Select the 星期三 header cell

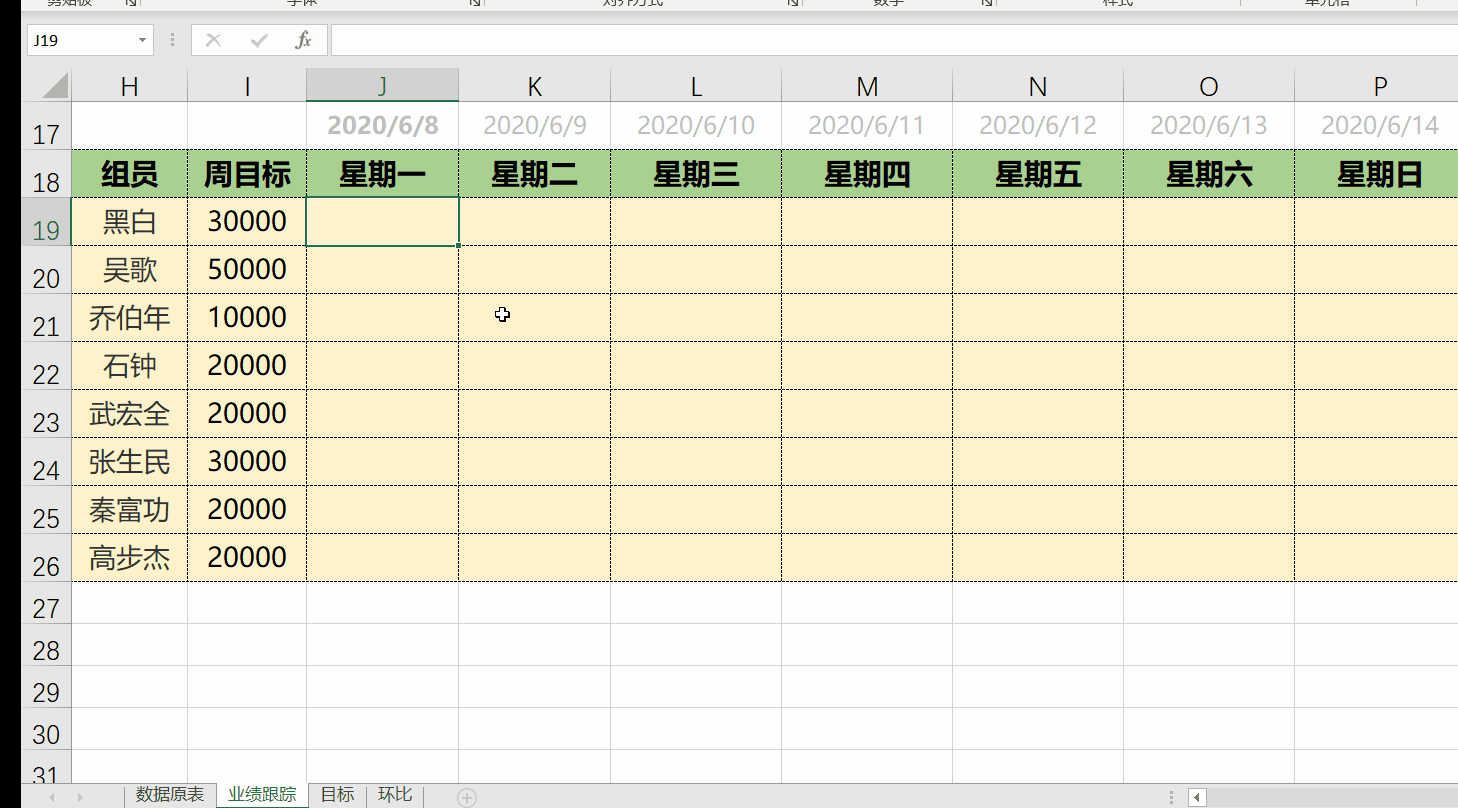tap(696, 174)
